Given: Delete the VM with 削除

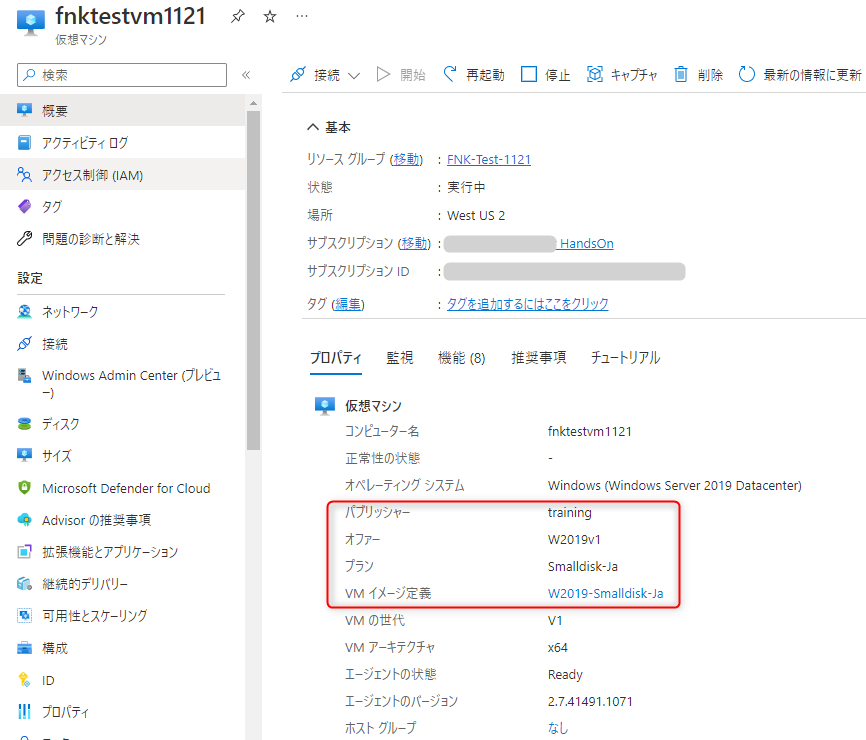Looking at the screenshot, I should [699, 75].
